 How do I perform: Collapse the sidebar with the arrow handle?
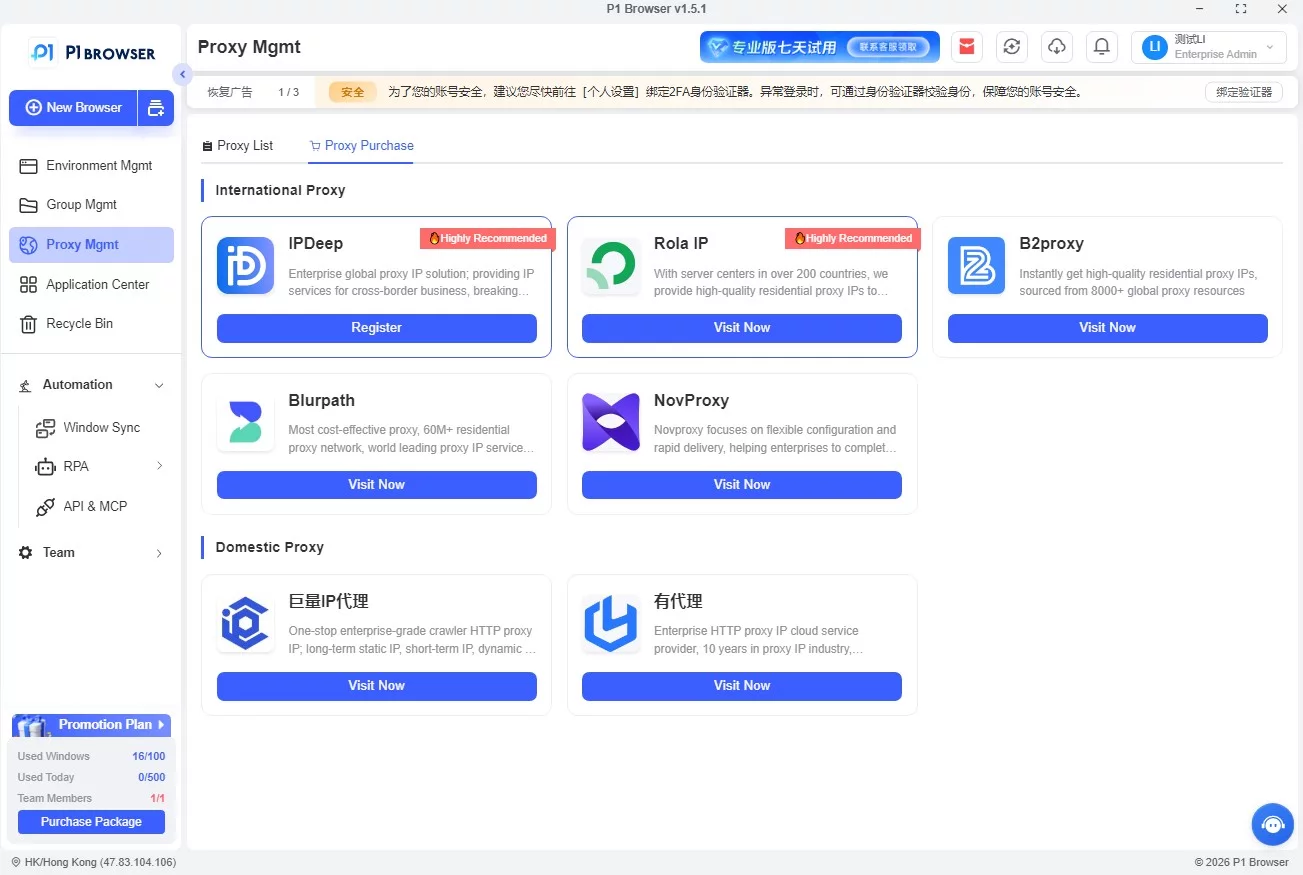pyautogui.click(x=181, y=74)
